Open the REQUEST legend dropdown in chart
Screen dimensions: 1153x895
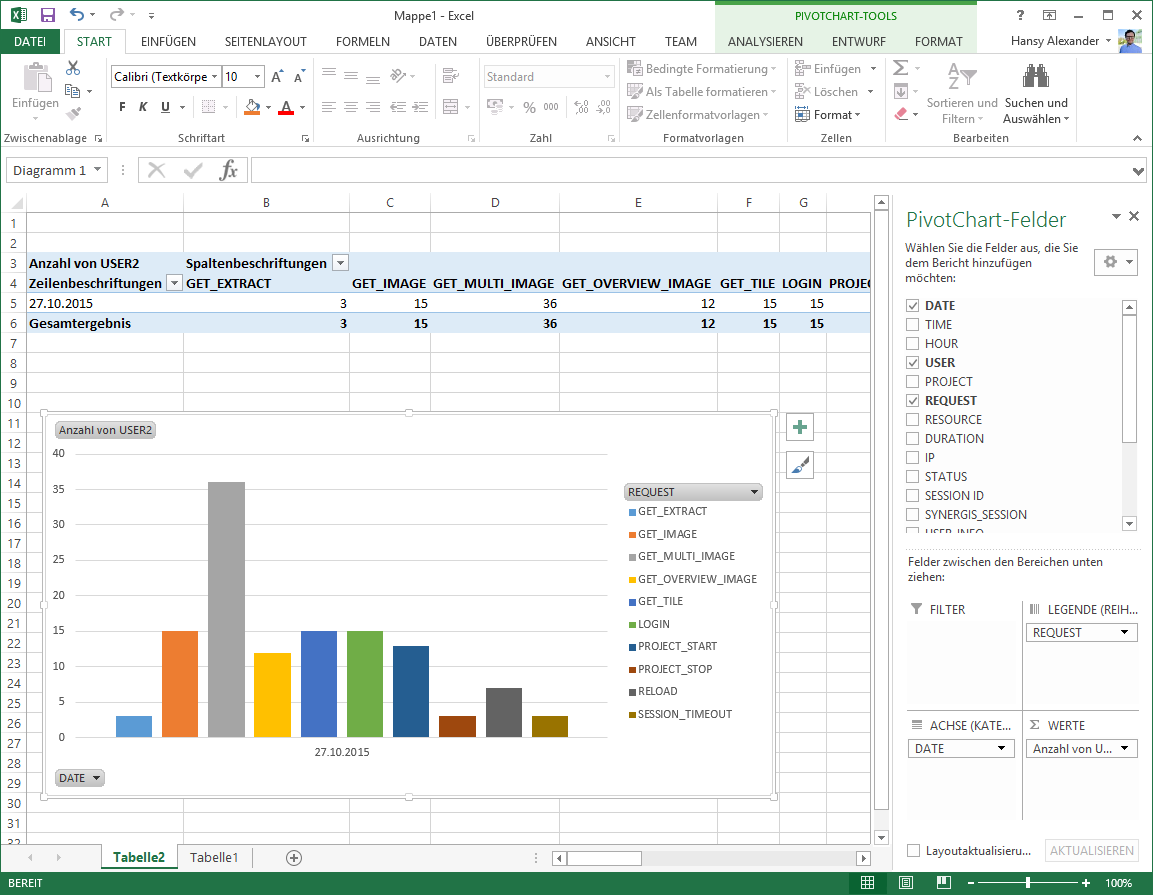point(755,491)
